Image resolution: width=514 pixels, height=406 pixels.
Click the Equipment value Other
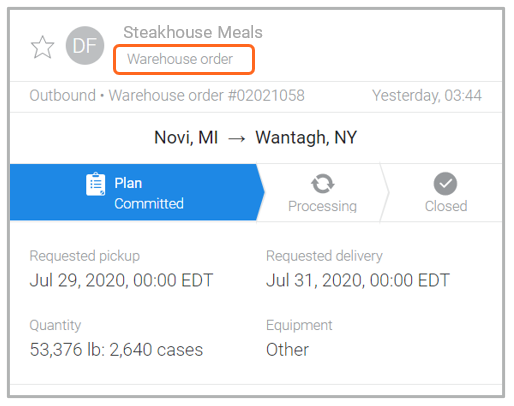[x=287, y=350]
